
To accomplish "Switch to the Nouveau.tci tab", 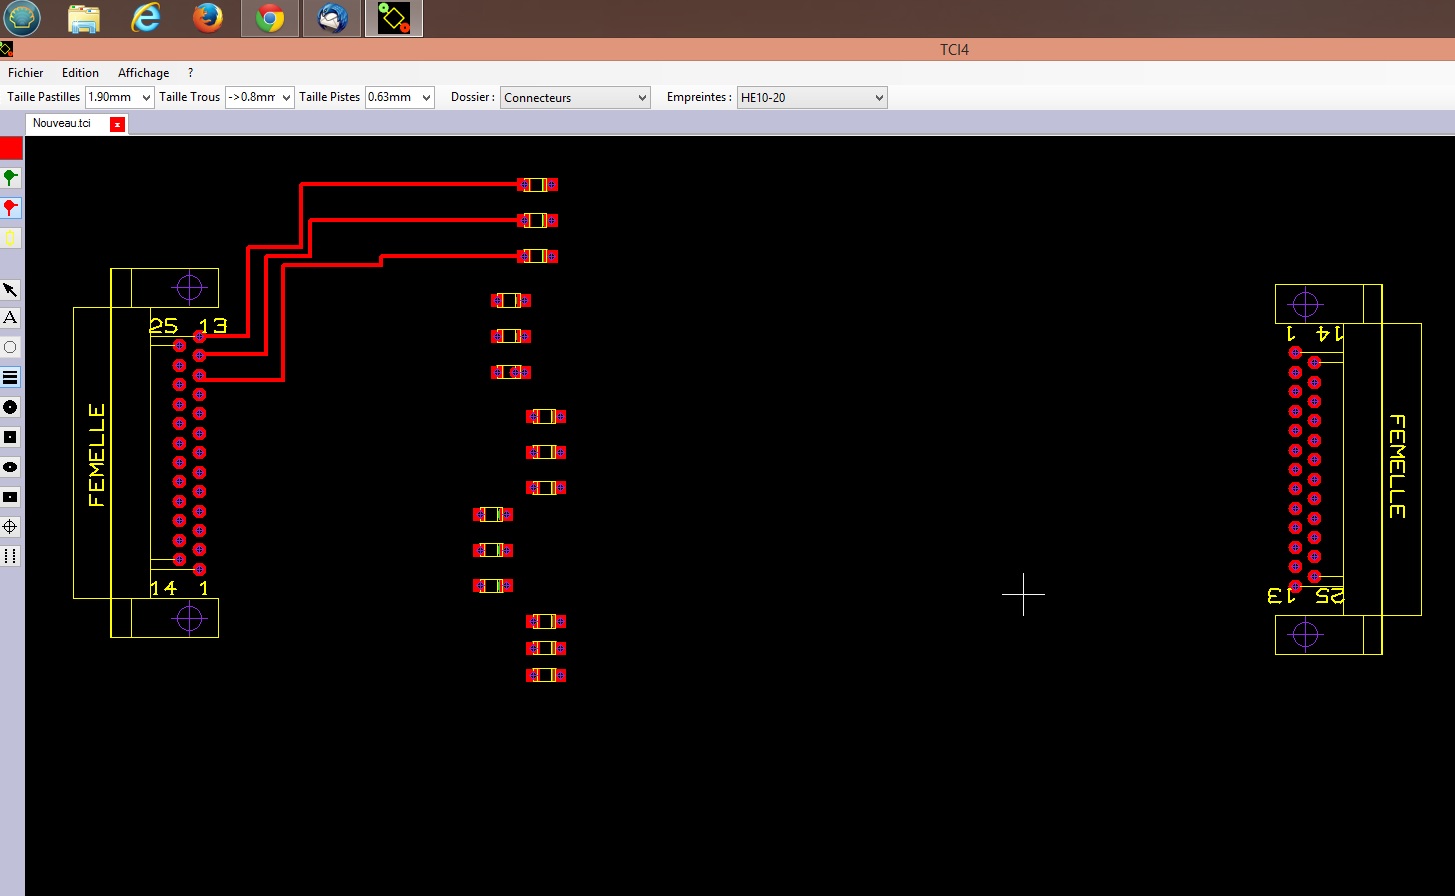I will coord(62,124).
